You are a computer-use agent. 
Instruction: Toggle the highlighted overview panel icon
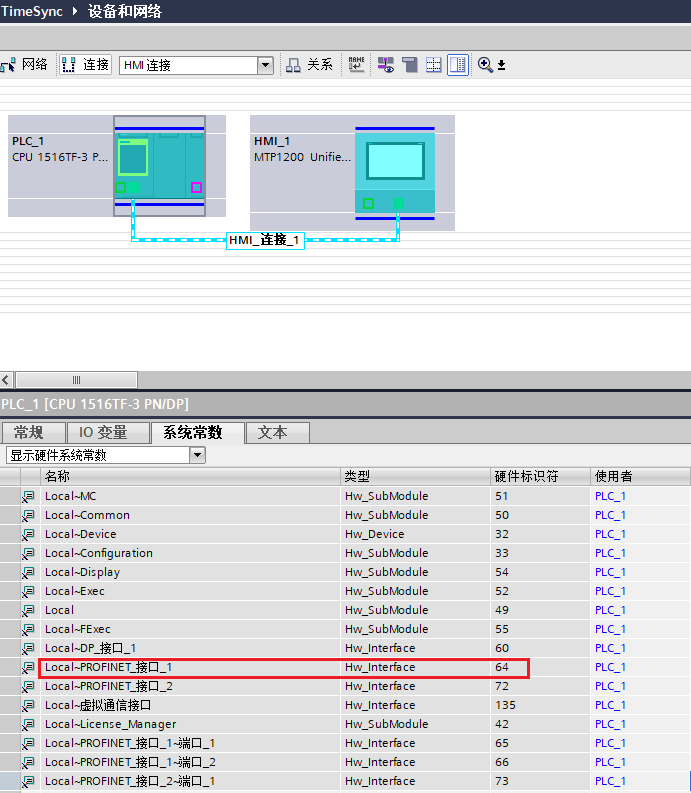click(458, 65)
